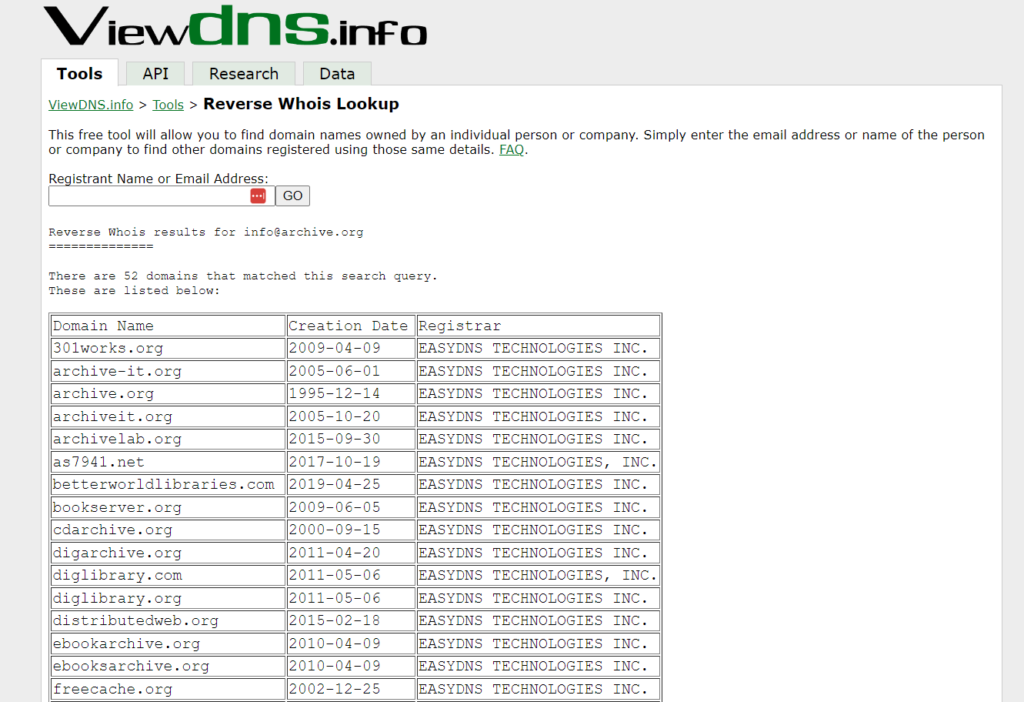Select the ebooksarchive.org domain cell
This screenshot has height=702, width=1024.
pyautogui.click(x=168, y=666)
